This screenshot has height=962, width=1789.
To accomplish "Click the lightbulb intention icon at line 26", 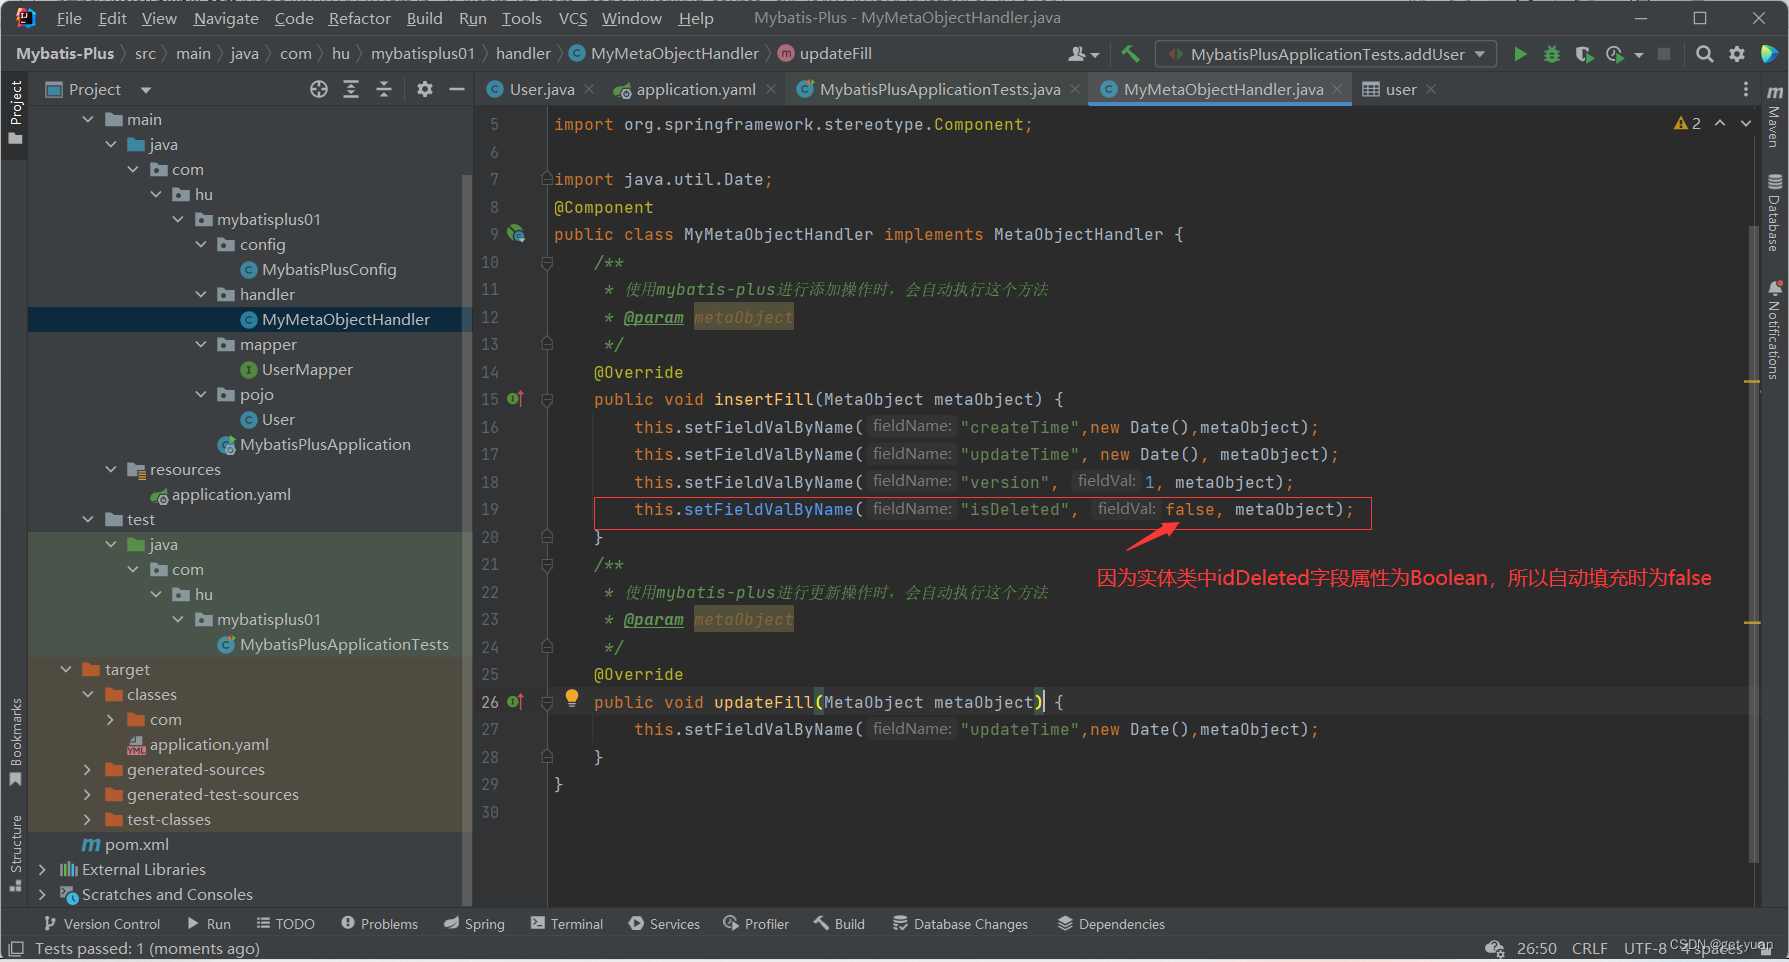I will [x=572, y=698].
